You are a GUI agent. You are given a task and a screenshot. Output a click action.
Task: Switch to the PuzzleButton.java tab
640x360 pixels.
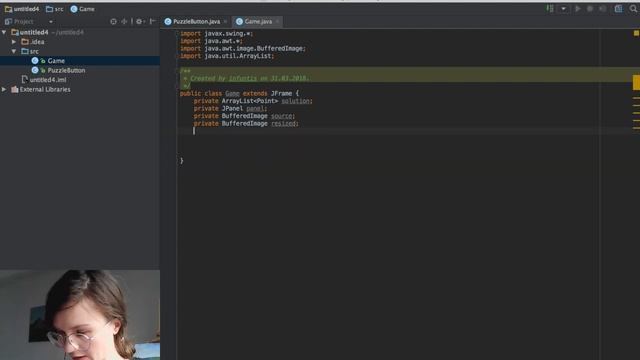[193, 21]
